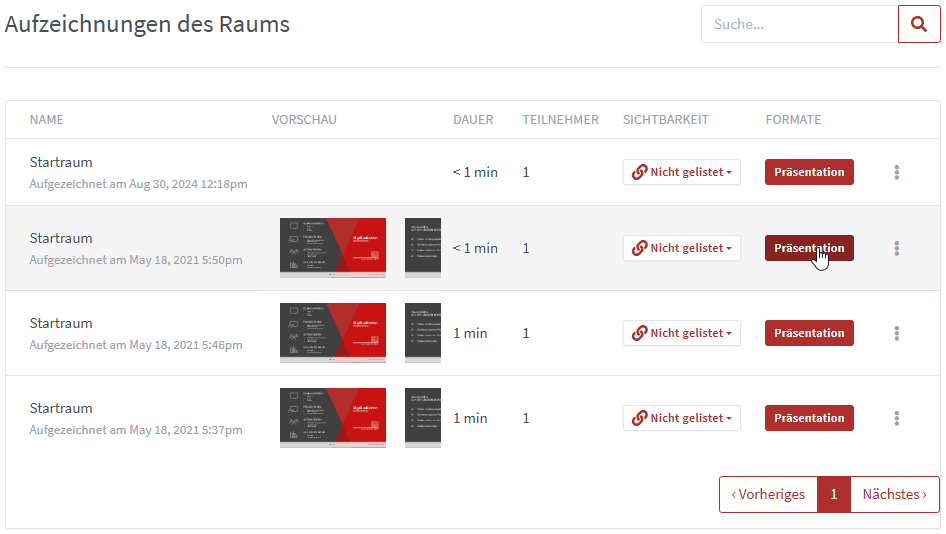Open three-dot menu for 5:50pm recording

(x=897, y=249)
